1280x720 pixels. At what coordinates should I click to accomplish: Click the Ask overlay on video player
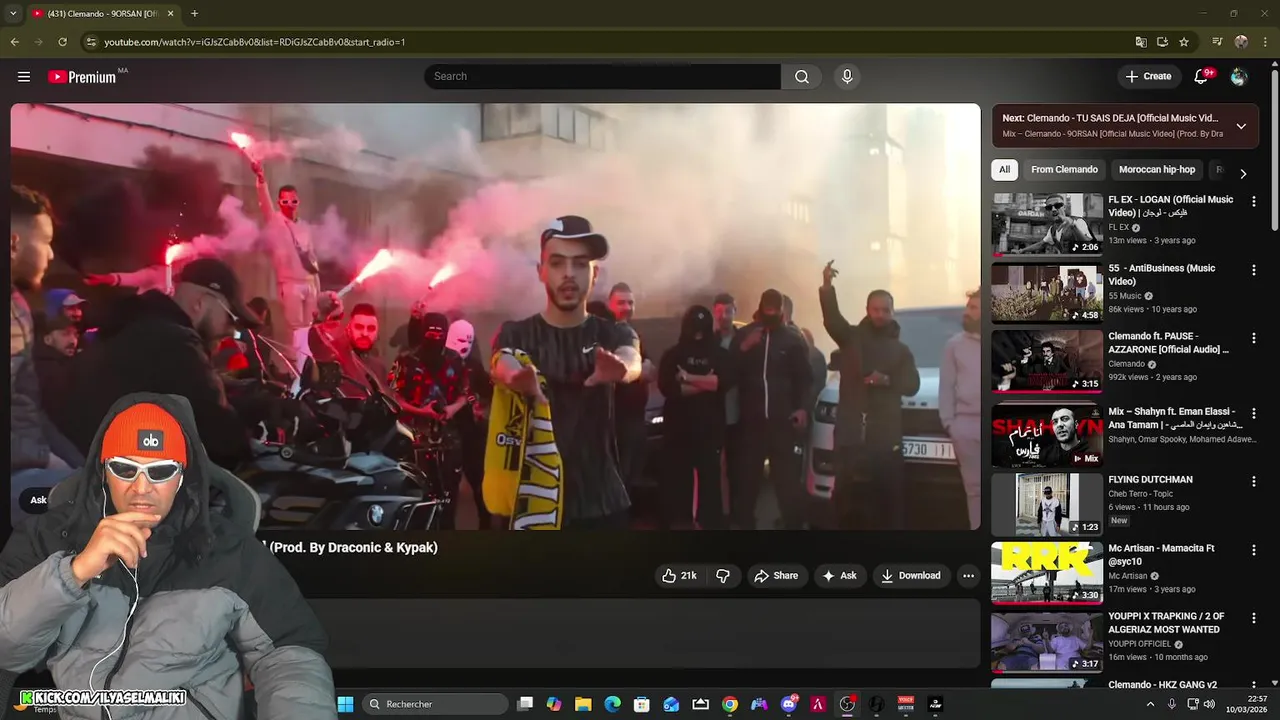[38, 500]
